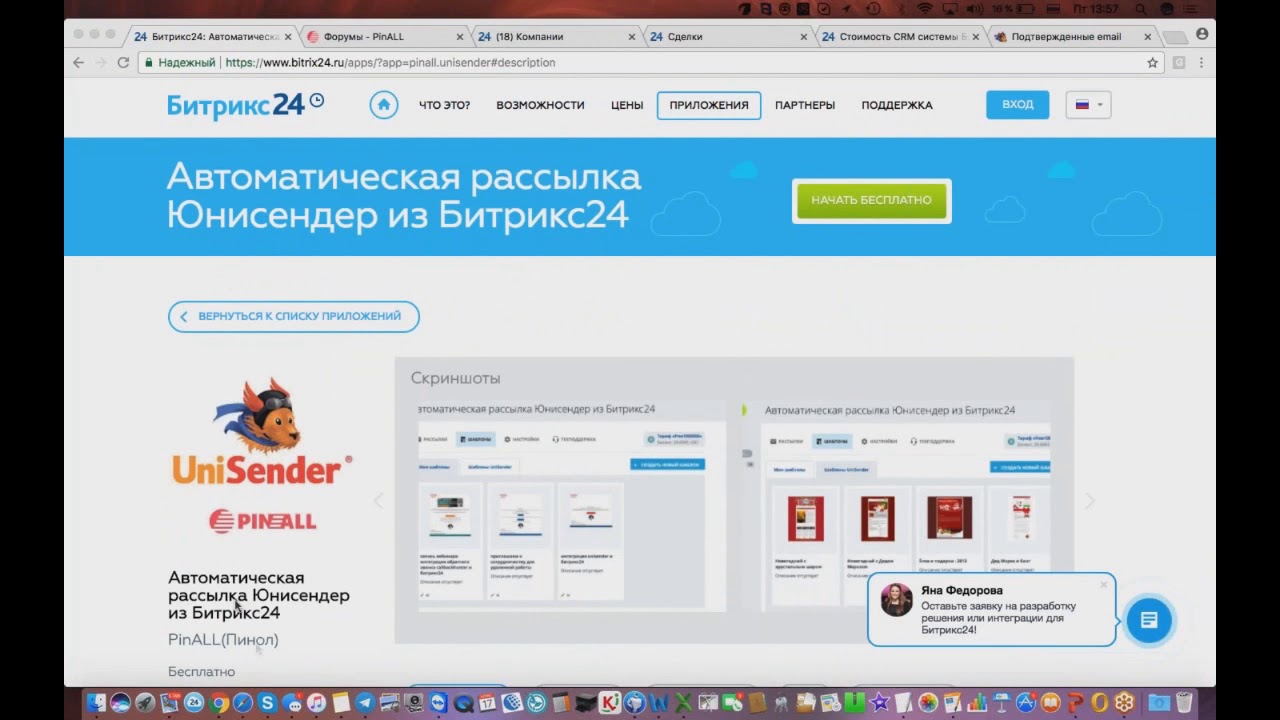Close the Сделки browser tab
Screen dimensions: 1280x720
pos(804,37)
